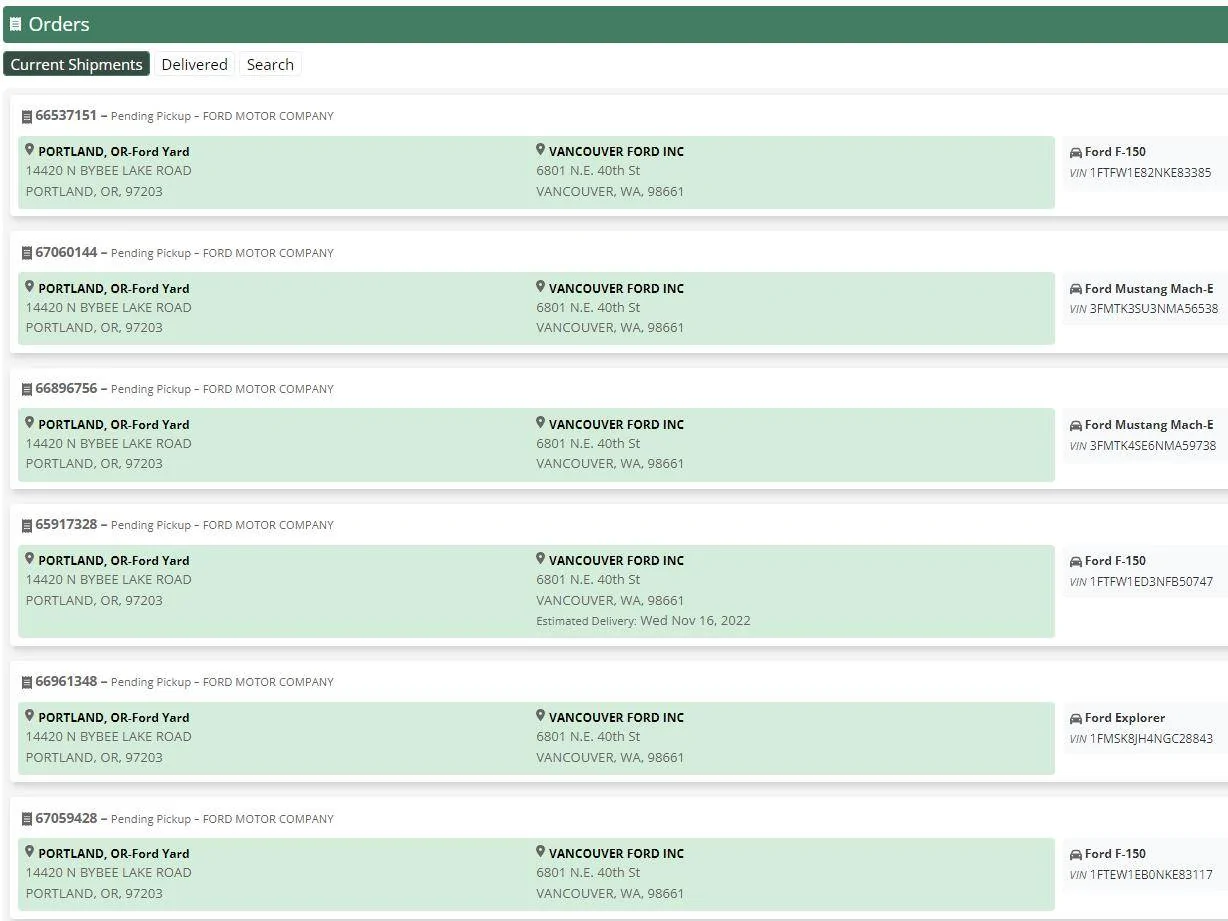This screenshot has height=921, width=1228.
Task: Click the order icon beside 67059428
Action: (x=27, y=819)
